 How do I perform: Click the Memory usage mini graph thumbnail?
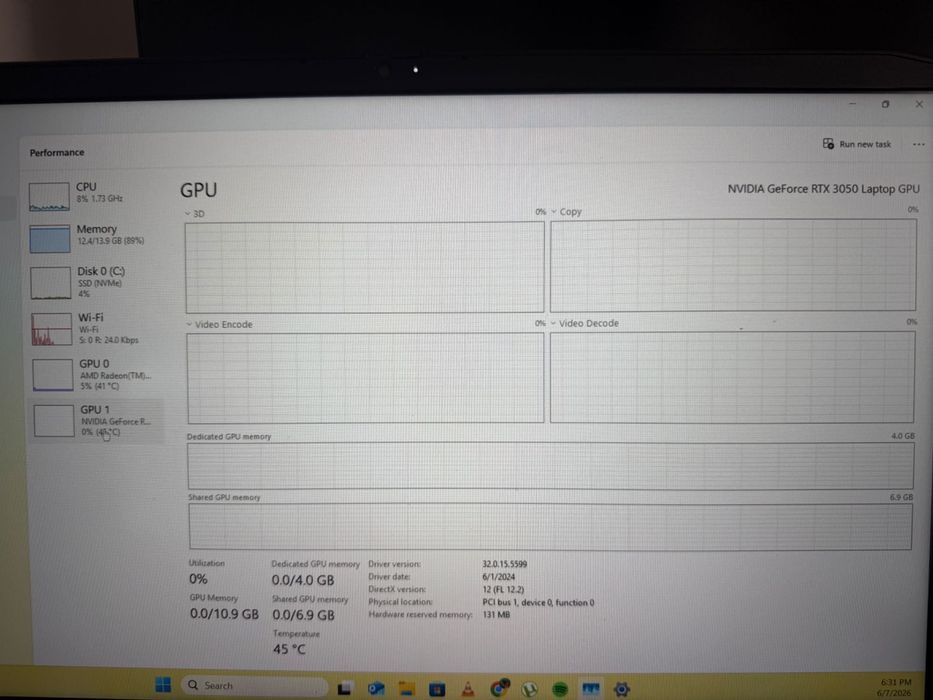(50, 239)
